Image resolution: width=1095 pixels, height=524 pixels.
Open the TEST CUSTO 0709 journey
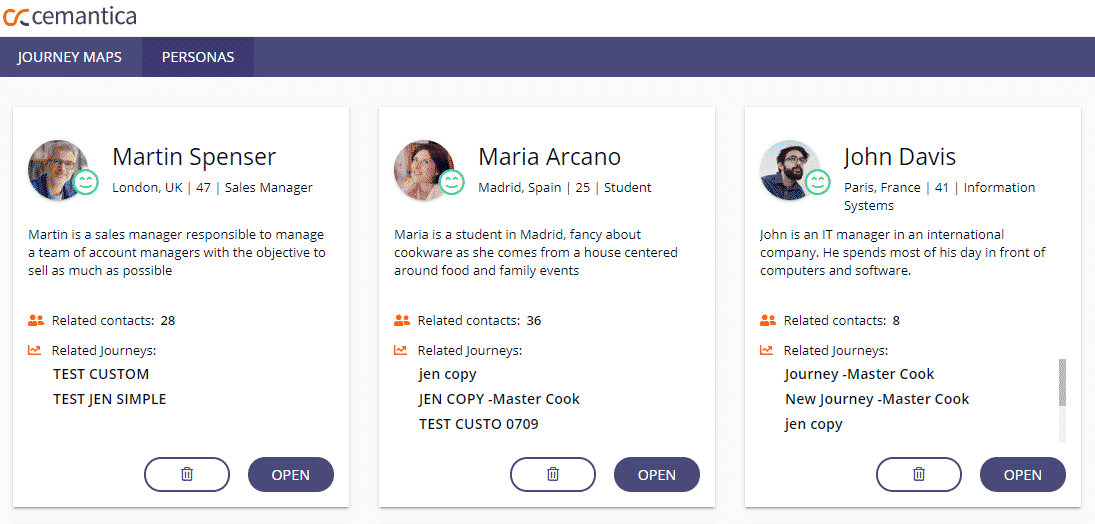click(479, 423)
